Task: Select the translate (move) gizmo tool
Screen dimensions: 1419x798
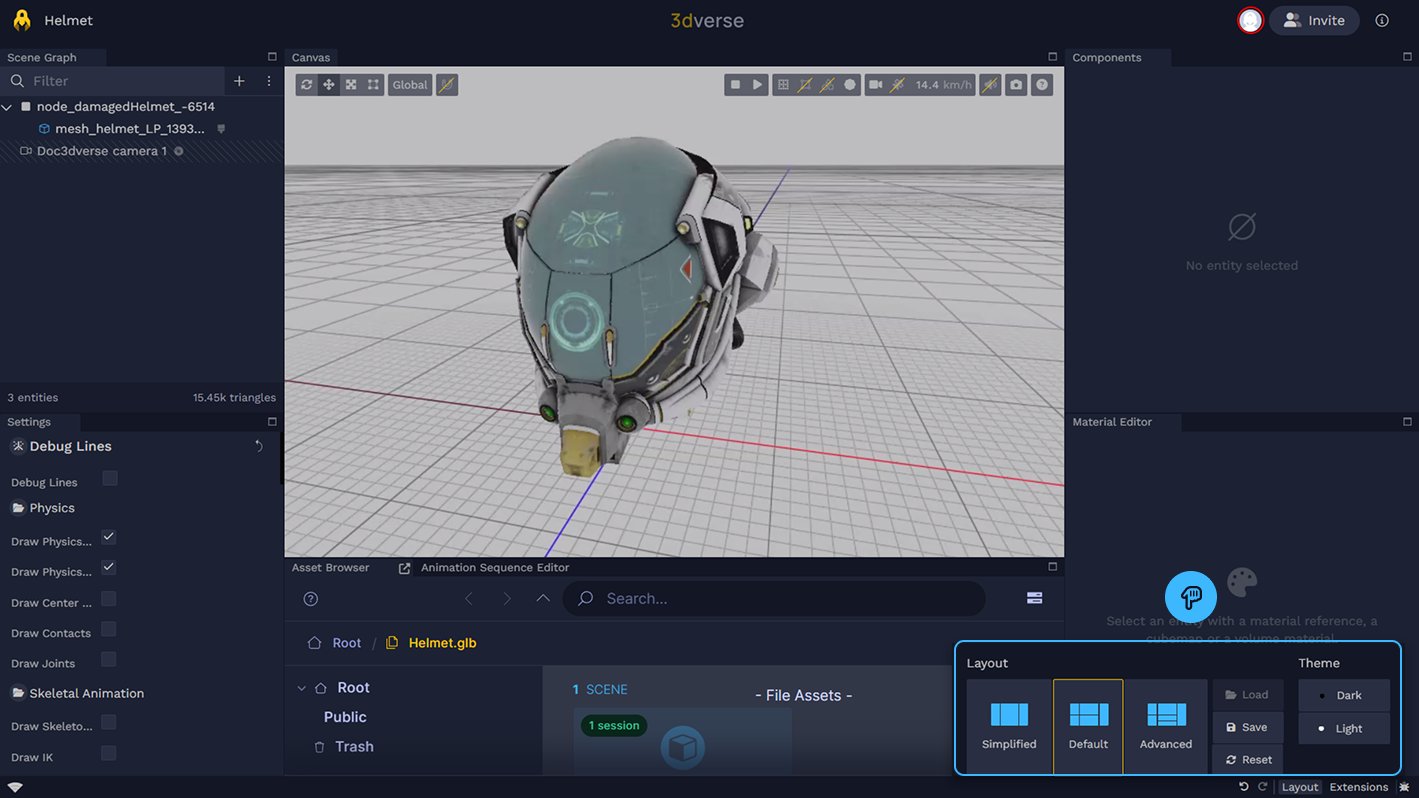Action: [329, 85]
